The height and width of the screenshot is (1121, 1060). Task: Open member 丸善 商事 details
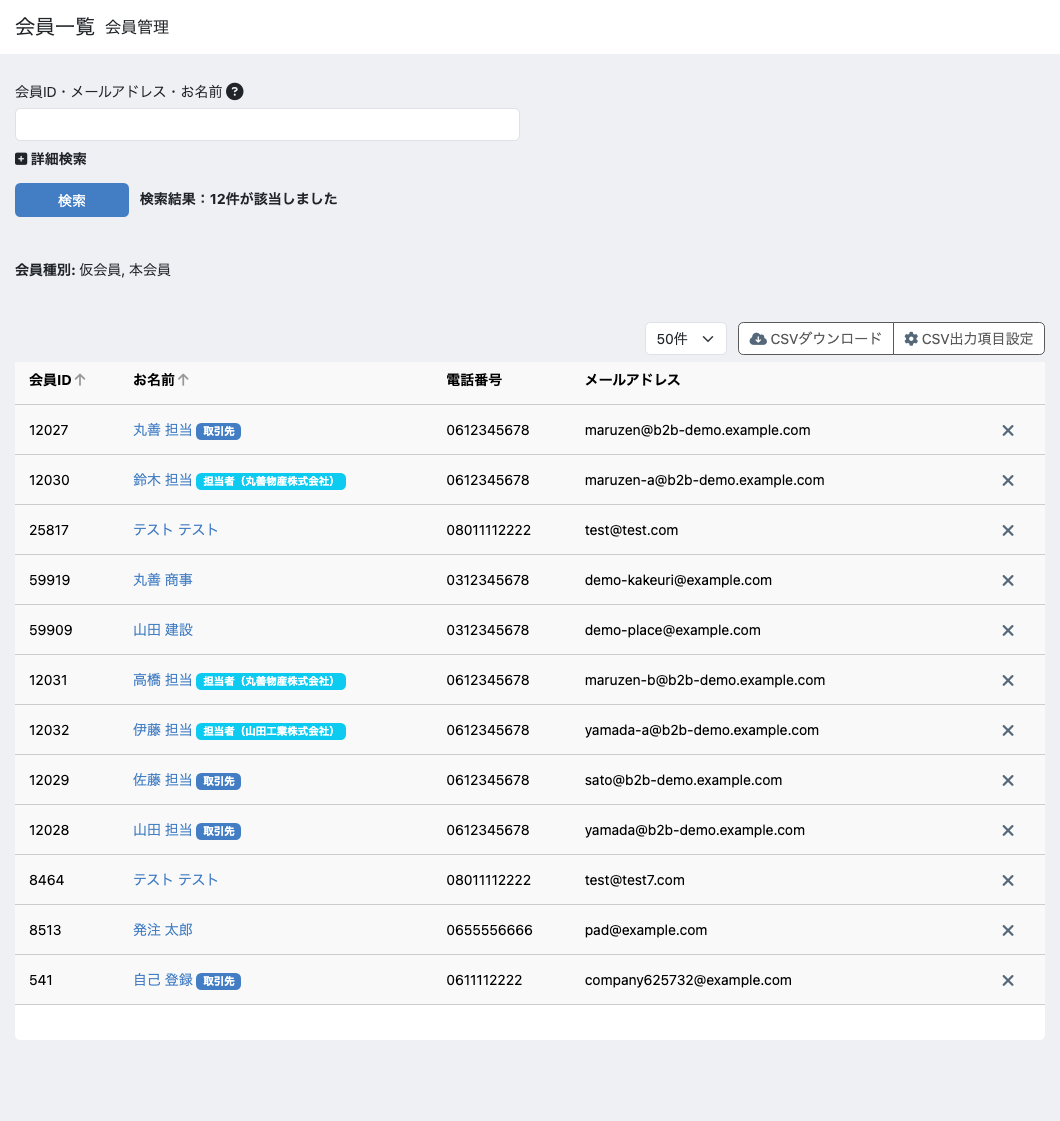click(x=163, y=580)
